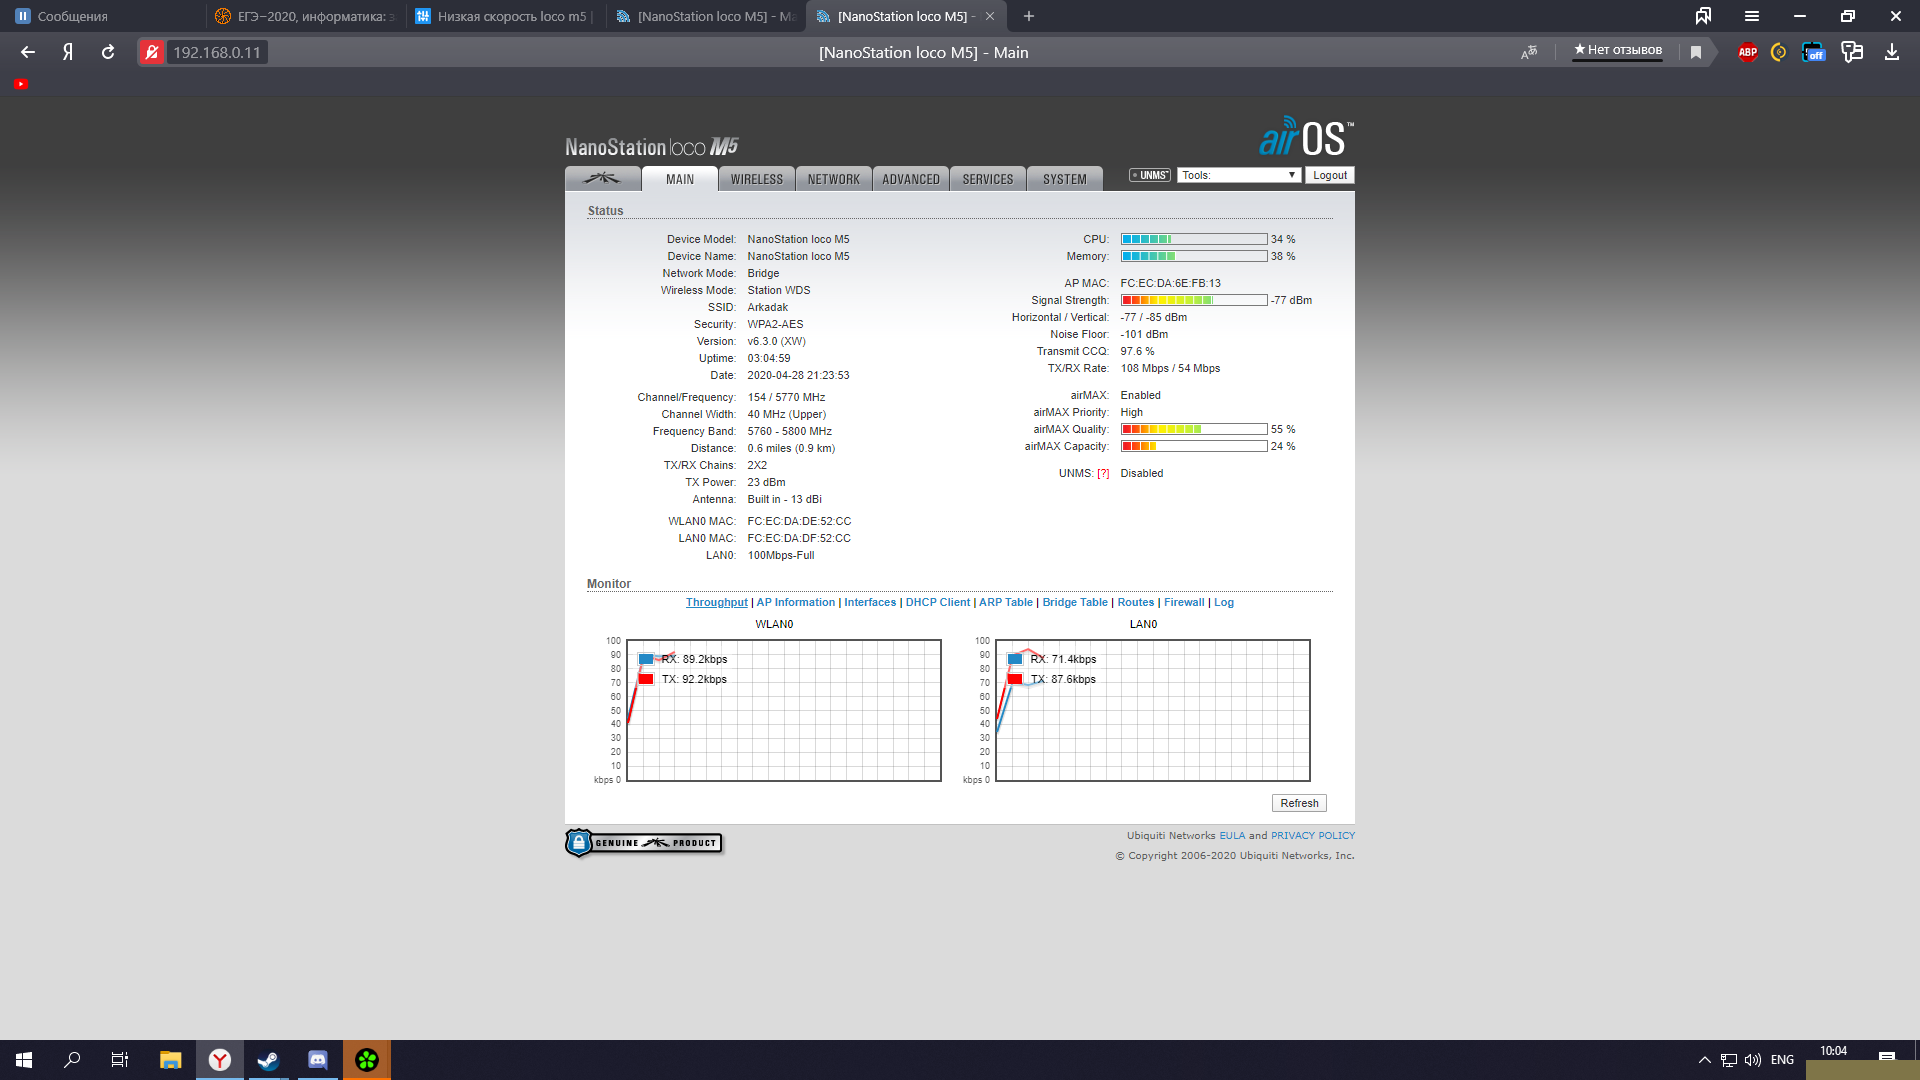Open the ADVANCED tab
This screenshot has width=1920, height=1080.
coord(911,179)
